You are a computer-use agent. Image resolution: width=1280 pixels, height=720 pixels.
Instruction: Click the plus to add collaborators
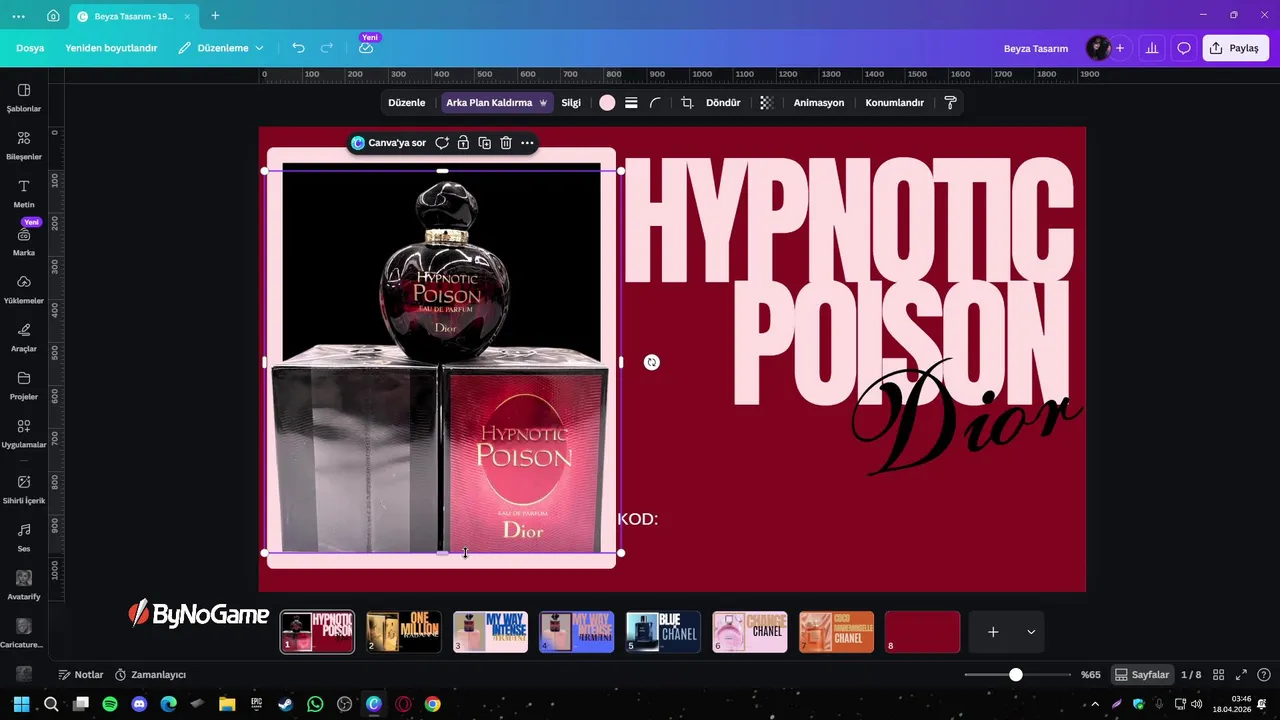(x=1120, y=48)
